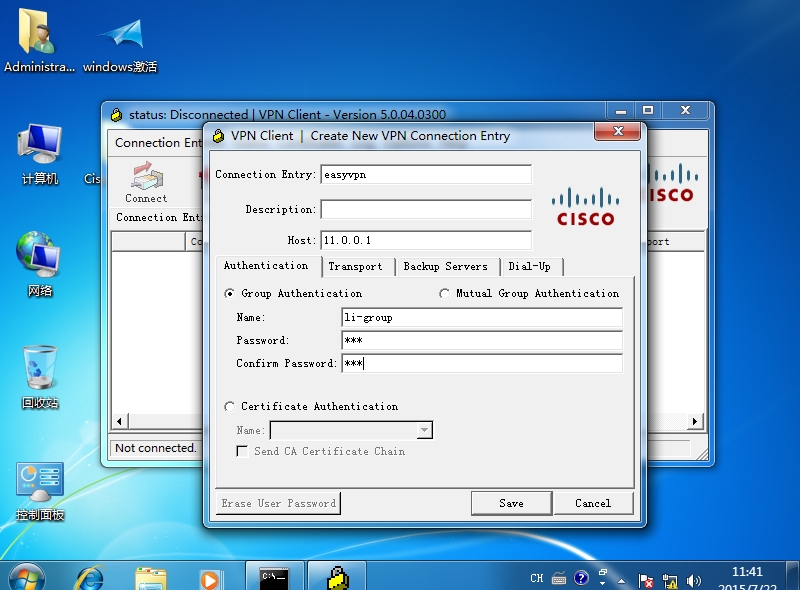Minimize the main VPN Client window
The height and width of the screenshot is (590, 800).
(x=621, y=110)
